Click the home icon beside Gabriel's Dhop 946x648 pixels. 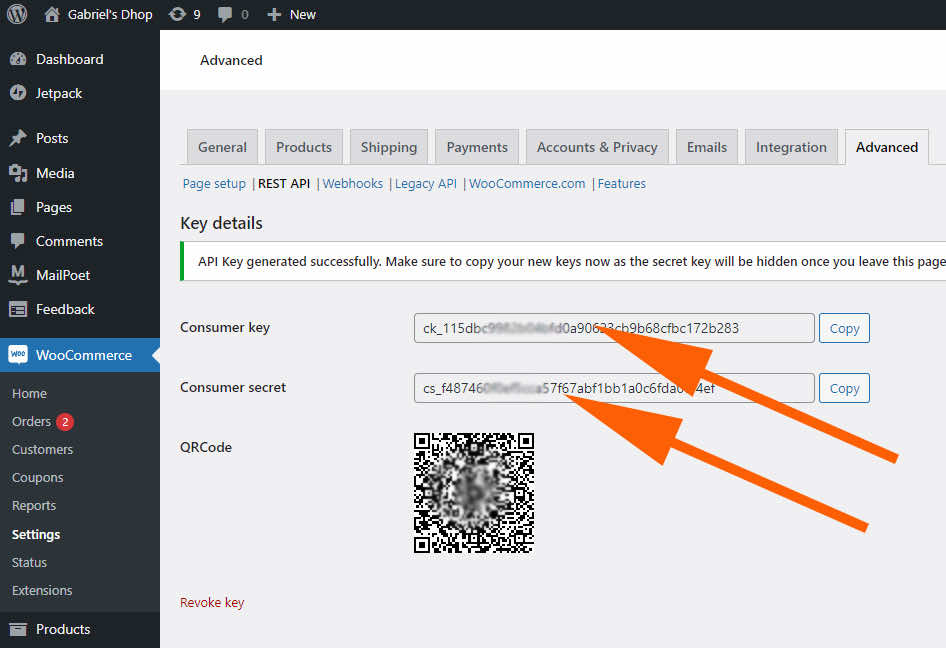click(x=52, y=14)
